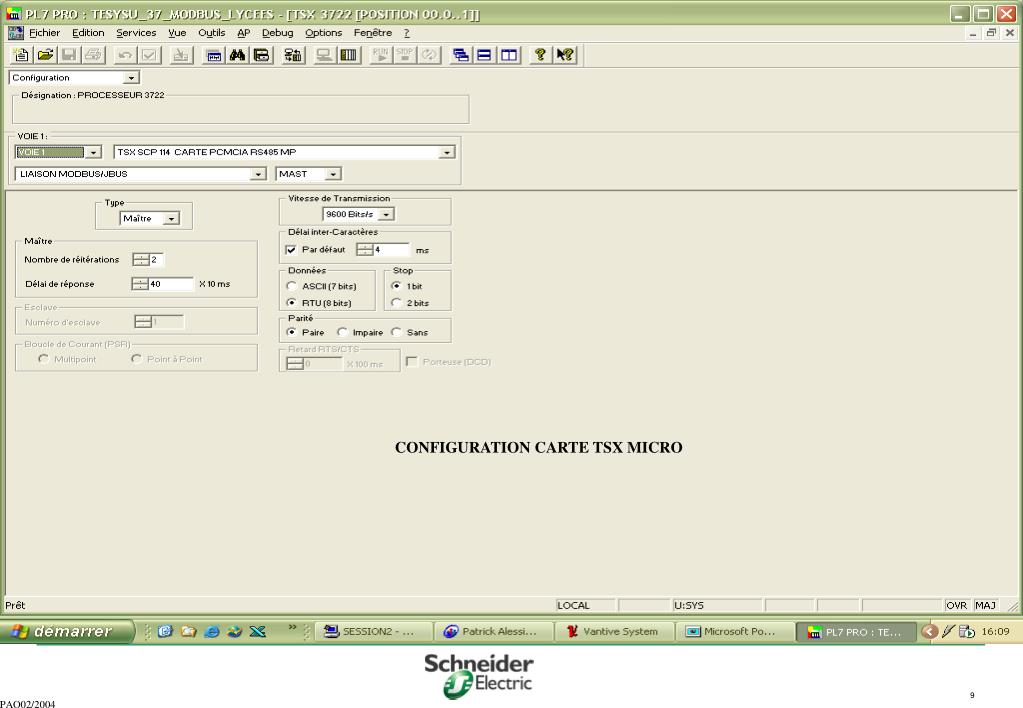1023x708 pixels.
Task: Click the Nombre de réitérations stepper
Action: (141, 260)
